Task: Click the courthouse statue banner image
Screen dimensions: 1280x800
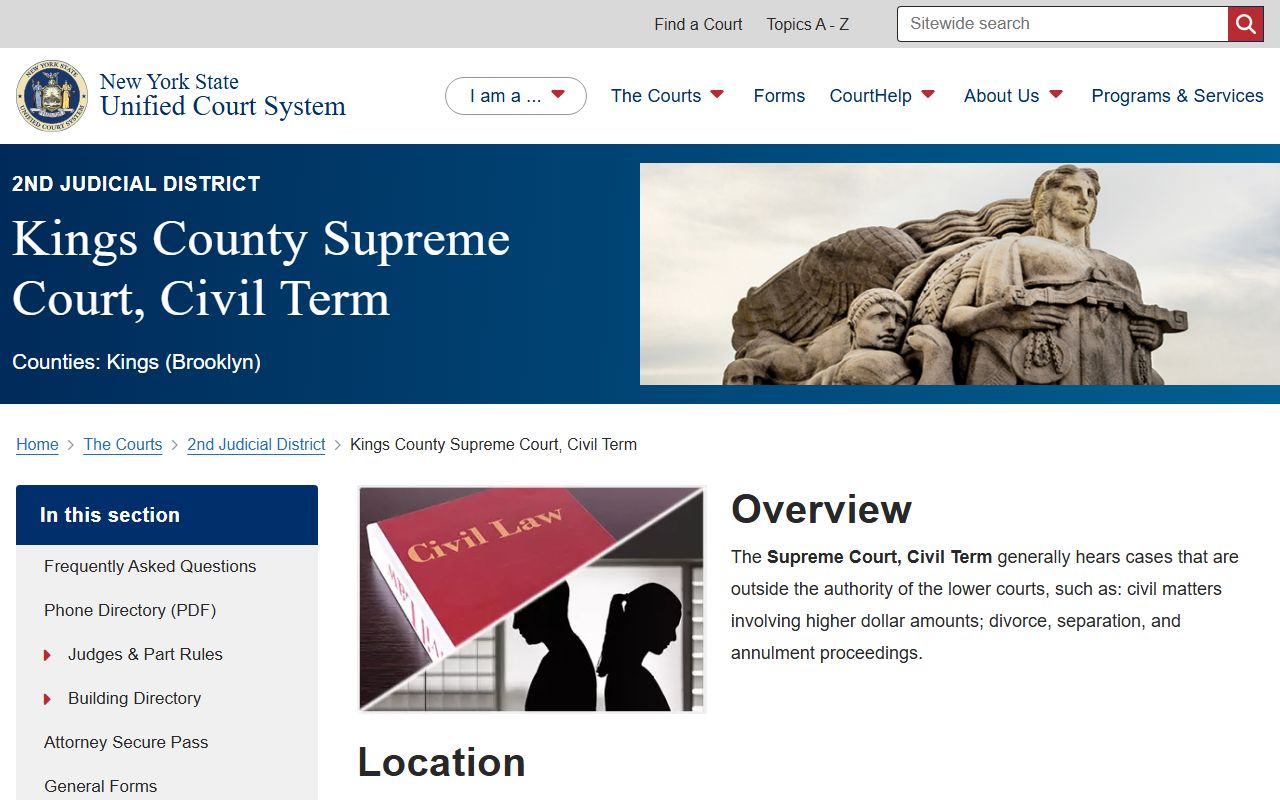Action: point(960,274)
